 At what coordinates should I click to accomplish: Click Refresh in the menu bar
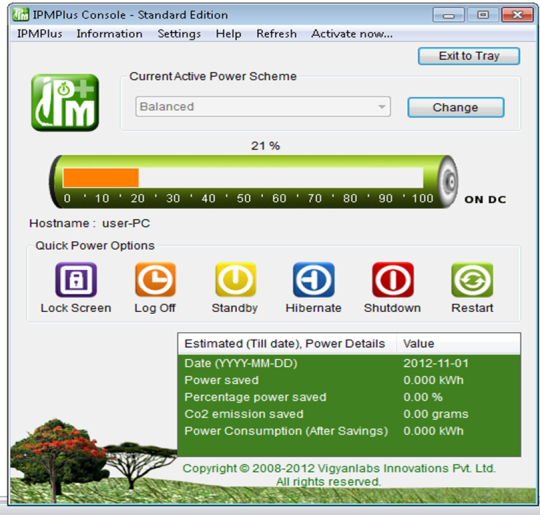[276, 34]
